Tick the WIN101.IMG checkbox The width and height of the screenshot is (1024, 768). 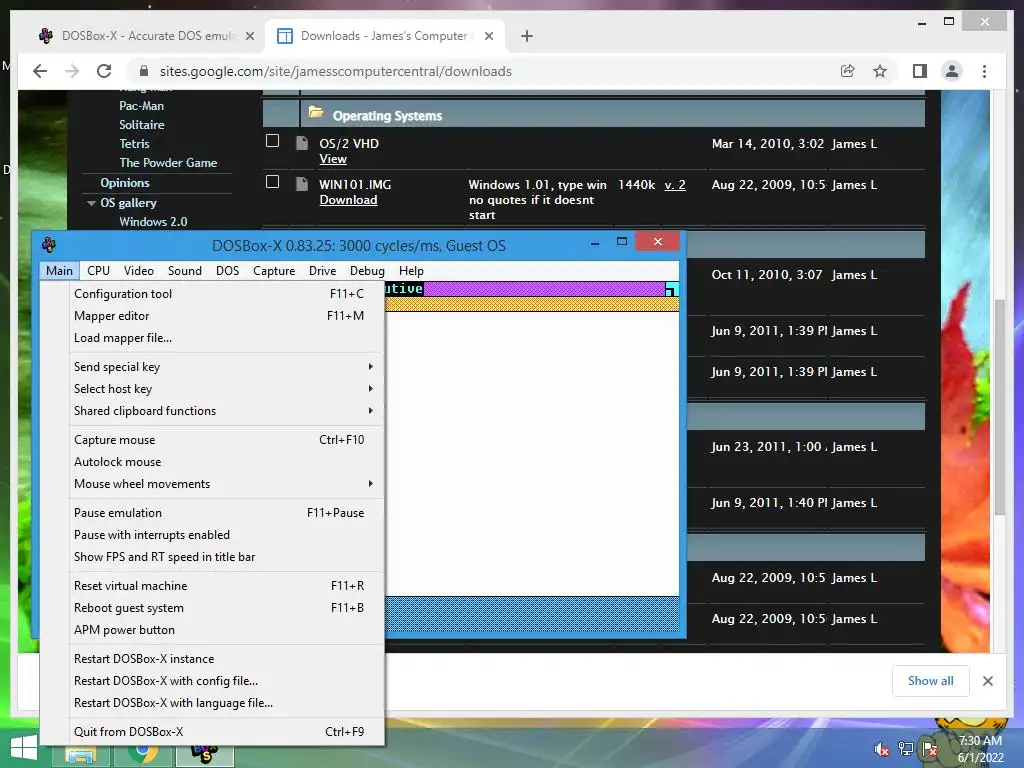point(272,182)
